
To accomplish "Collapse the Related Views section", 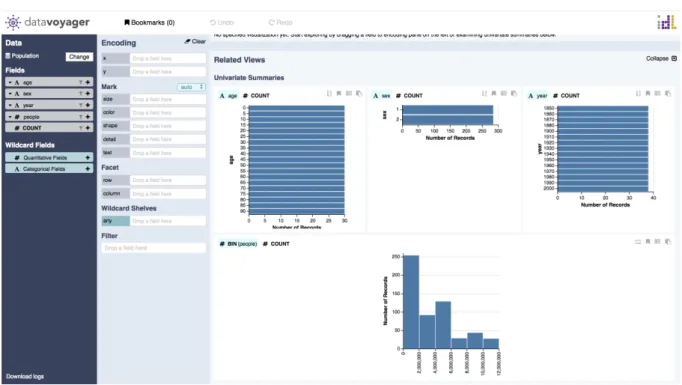I will [x=661, y=58].
